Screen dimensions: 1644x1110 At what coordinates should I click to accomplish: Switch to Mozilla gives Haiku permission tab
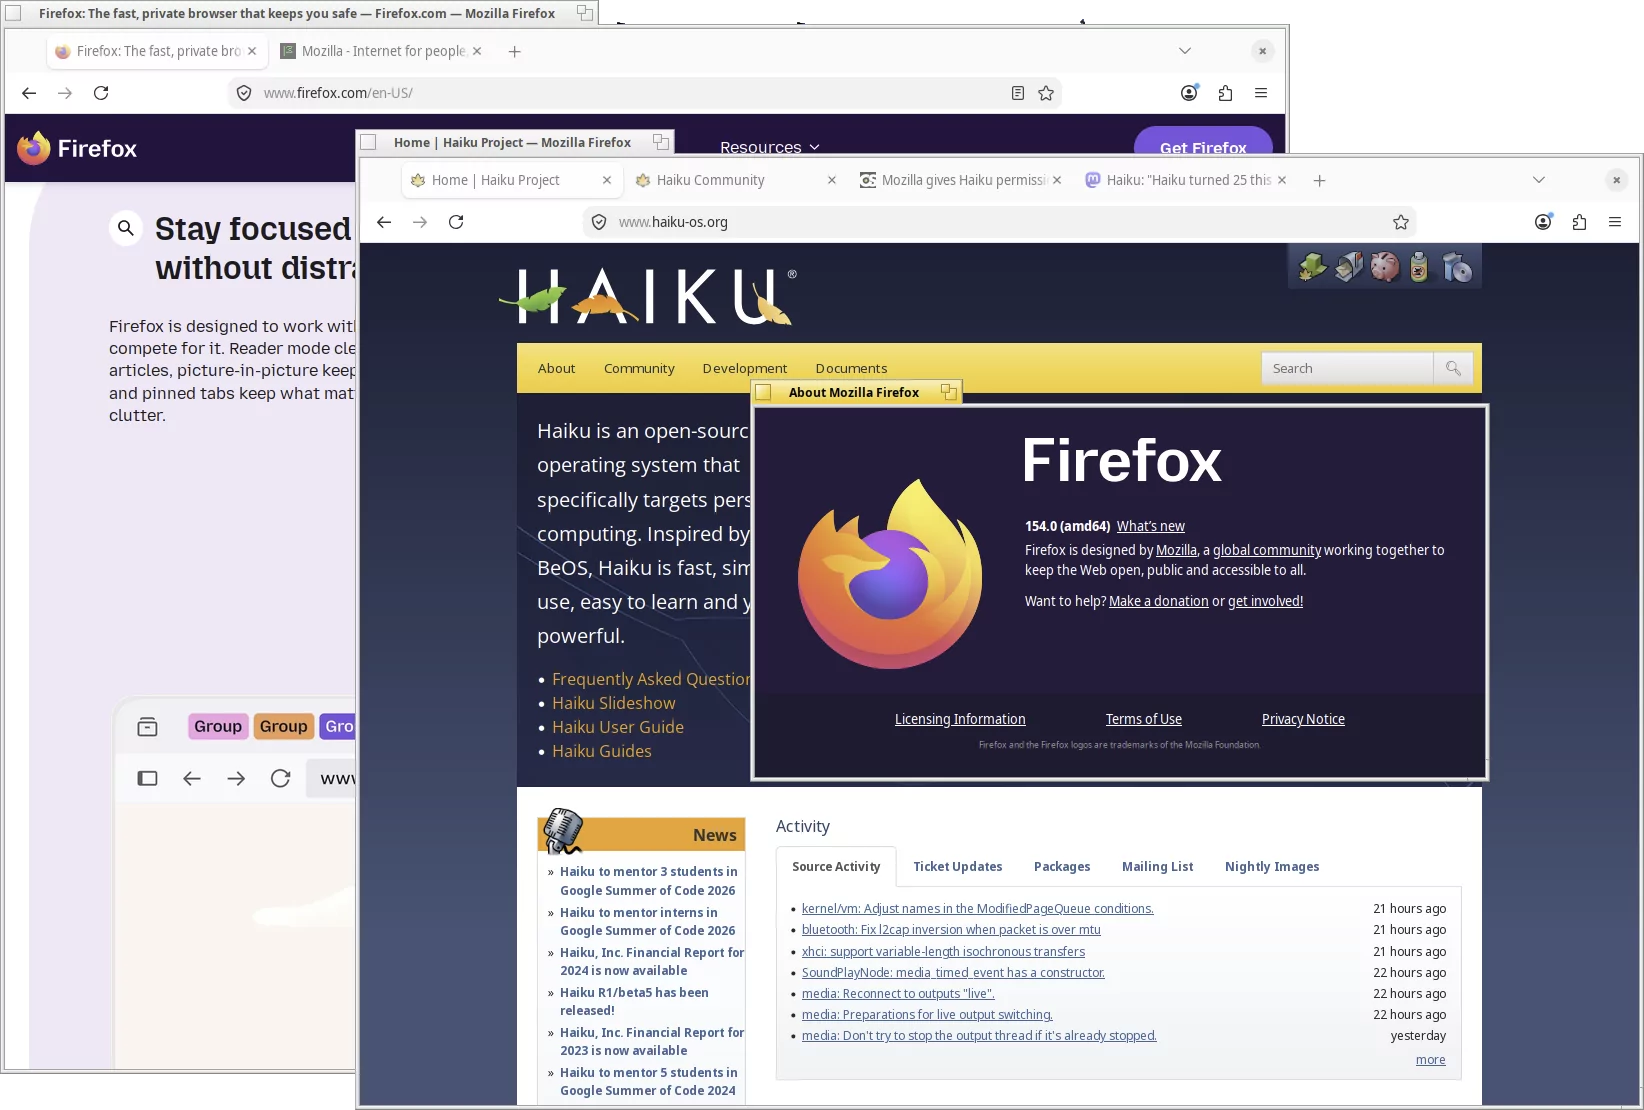(960, 180)
